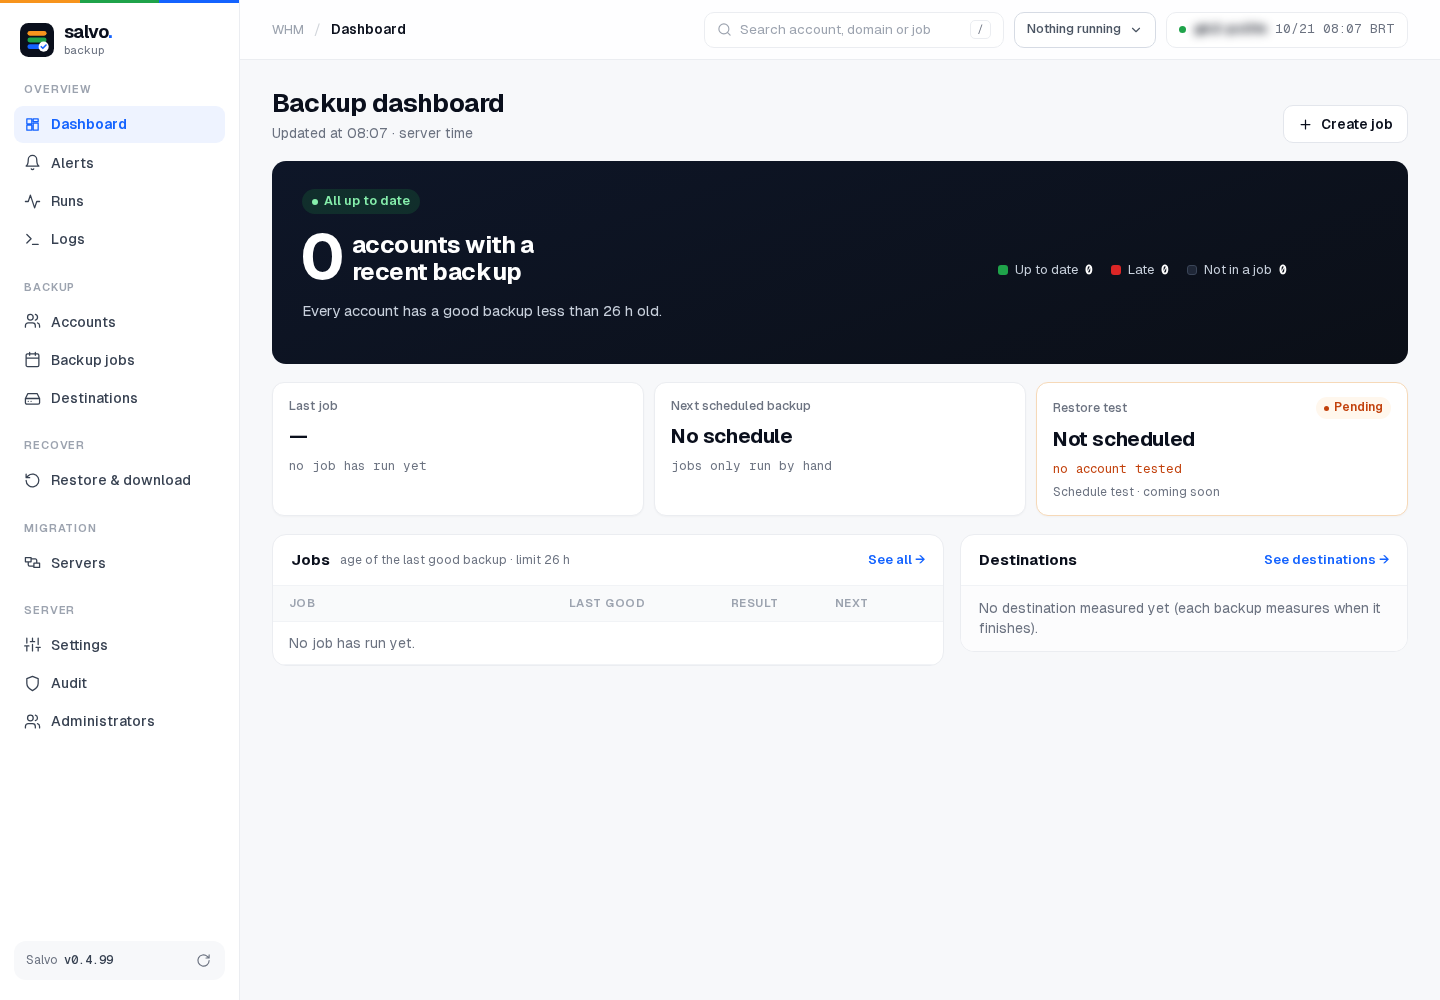
Task: Click the Backup jobs calendar icon
Action: point(32,360)
